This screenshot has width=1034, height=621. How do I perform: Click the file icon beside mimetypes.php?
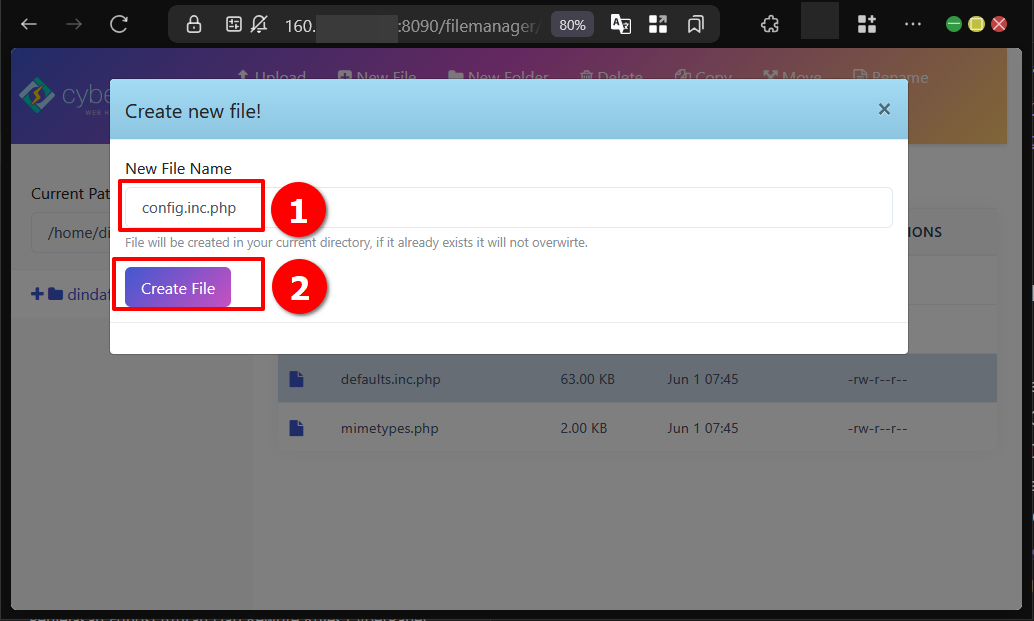tap(295, 428)
